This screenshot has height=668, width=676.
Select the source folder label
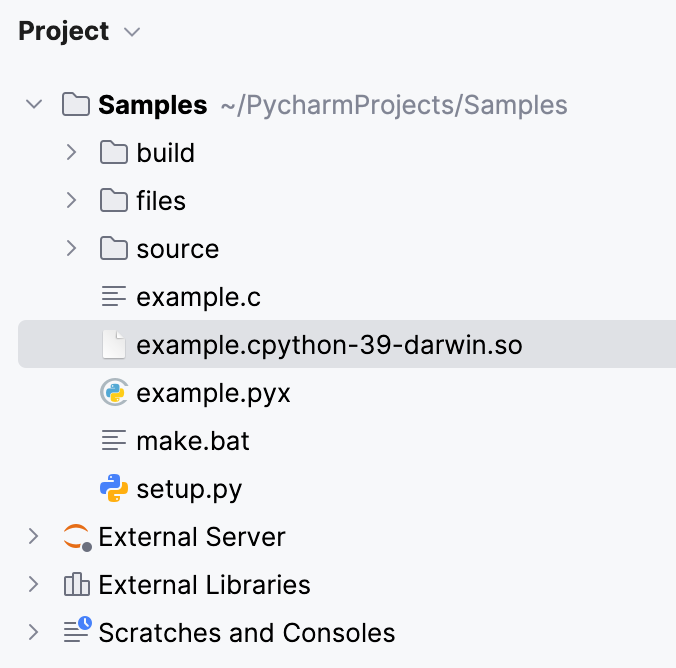[x=177, y=249]
